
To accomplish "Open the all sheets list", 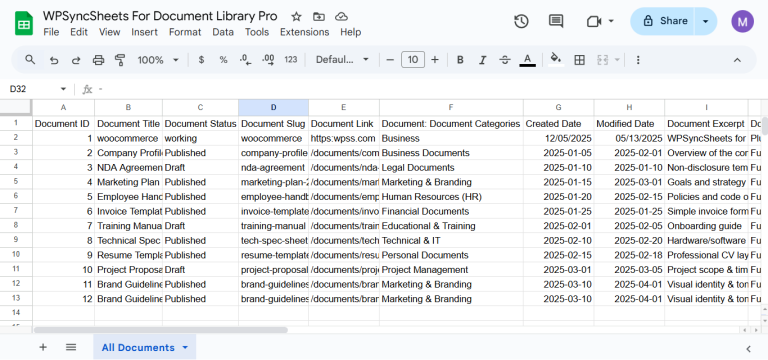I will [x=71, y=347].
